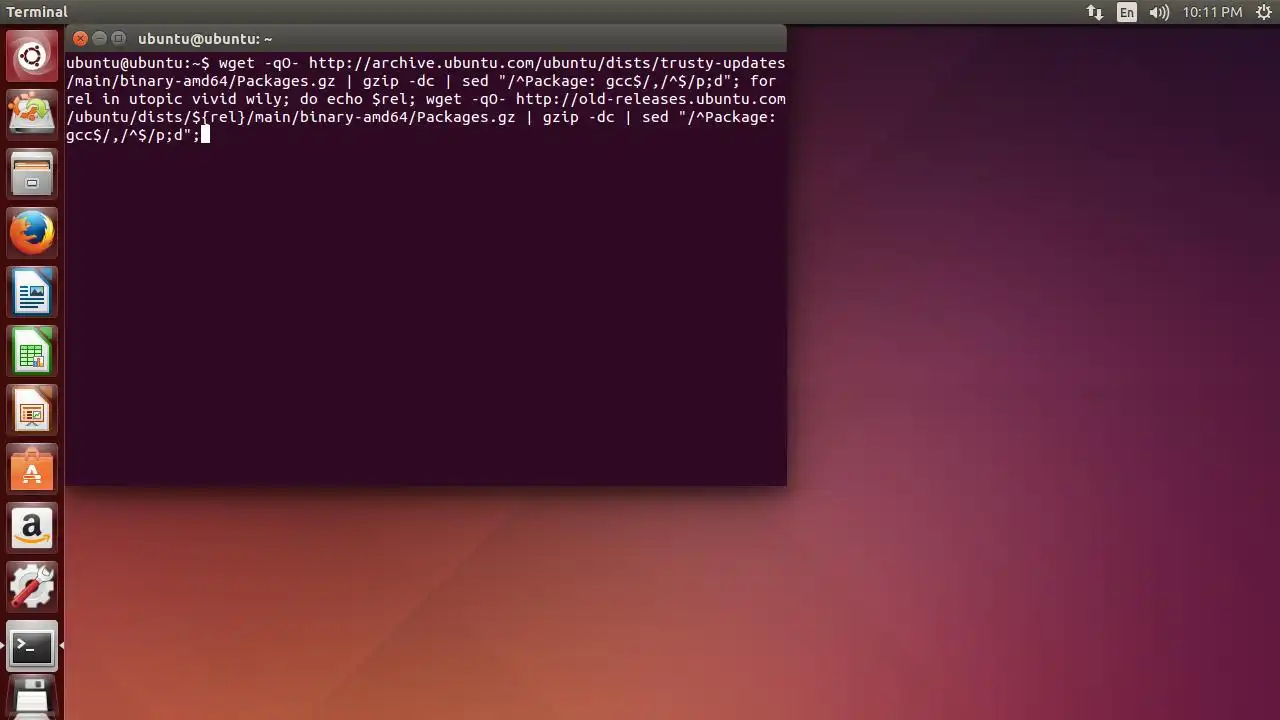Open LibreOffice Calc spreadsheet
This screenshot has height=720, width=1280.
[32, 352]
